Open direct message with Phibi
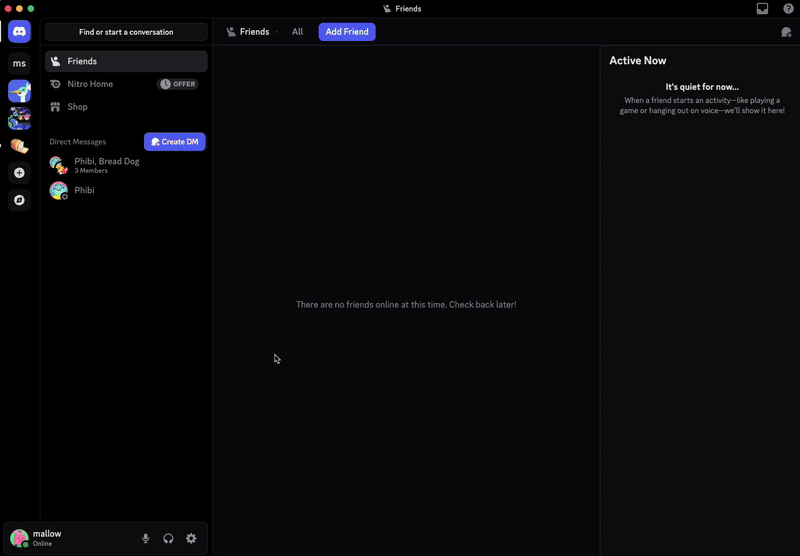This screenshot has height=556, width=800. click(84, 190)
